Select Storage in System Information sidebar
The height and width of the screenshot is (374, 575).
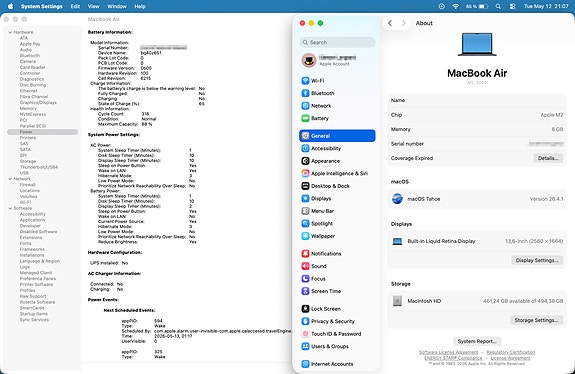tap(28, 161)
